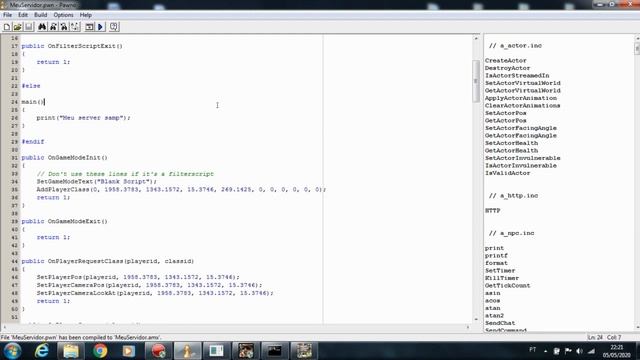Screen dimensions: 640x360
Task: Open the black console window taskbar icon
Action: (275, 351)
